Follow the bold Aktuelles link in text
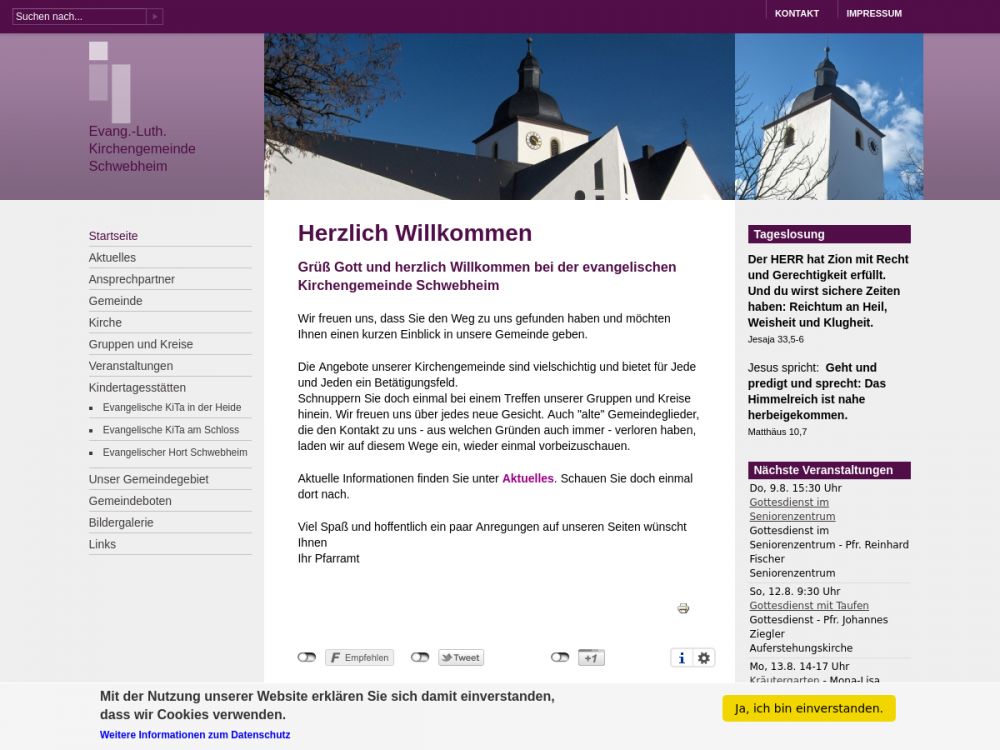This screenshot has width=1000, height=750. [x=528, y=479]
